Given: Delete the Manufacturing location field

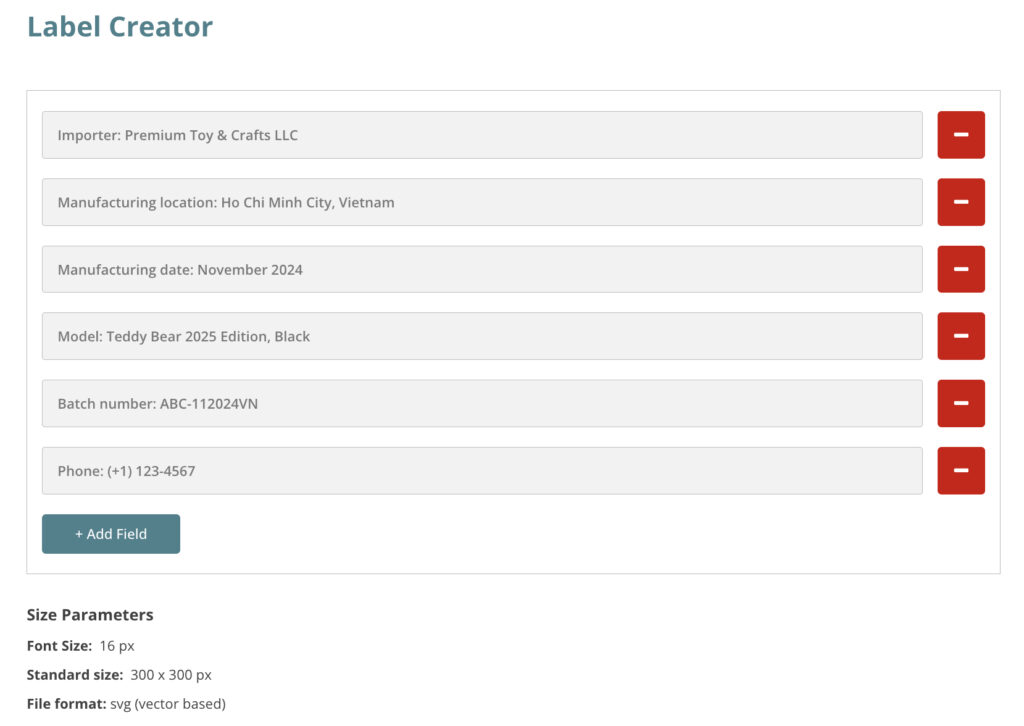Looking at the screenshot, I should [960, 201].
